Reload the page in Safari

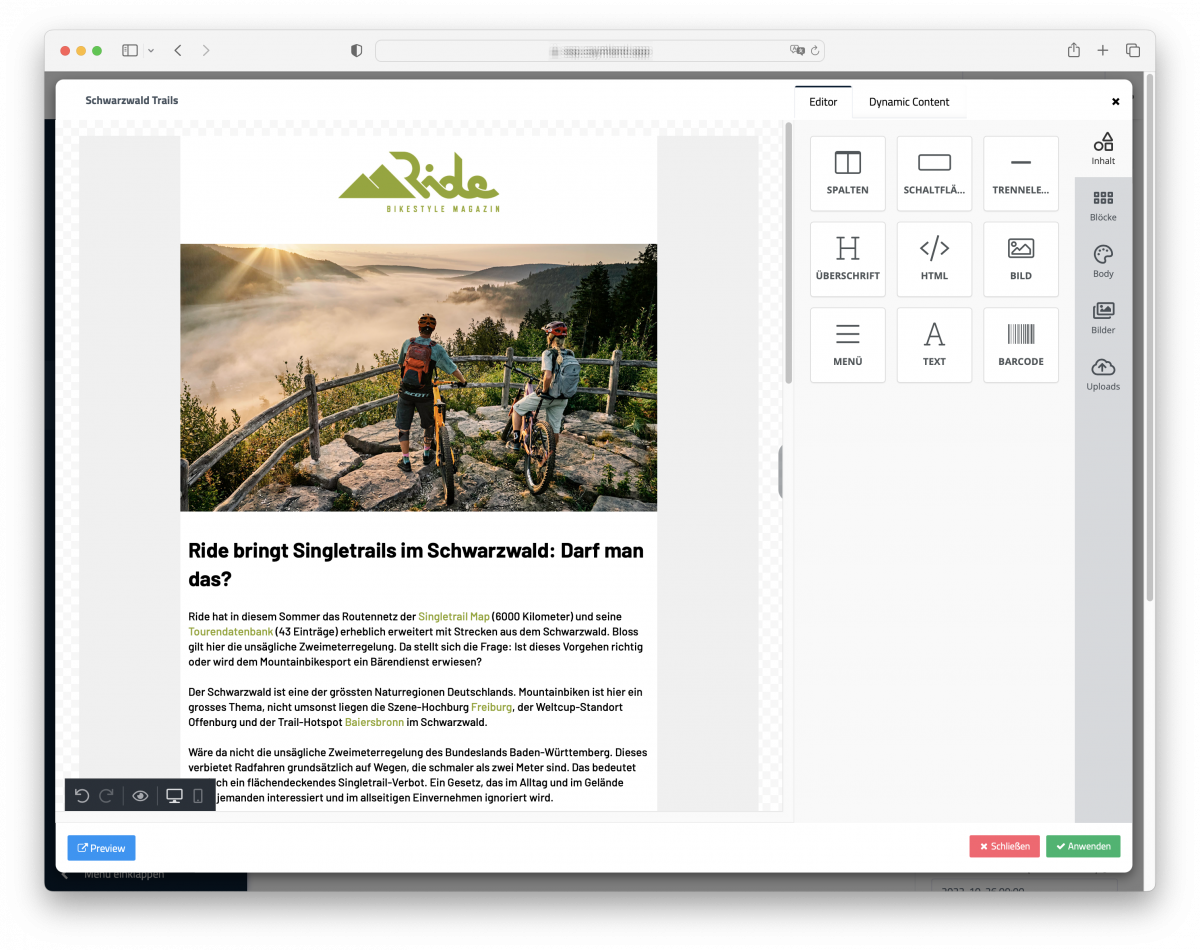pyautogui.click(x=815, y=50)
